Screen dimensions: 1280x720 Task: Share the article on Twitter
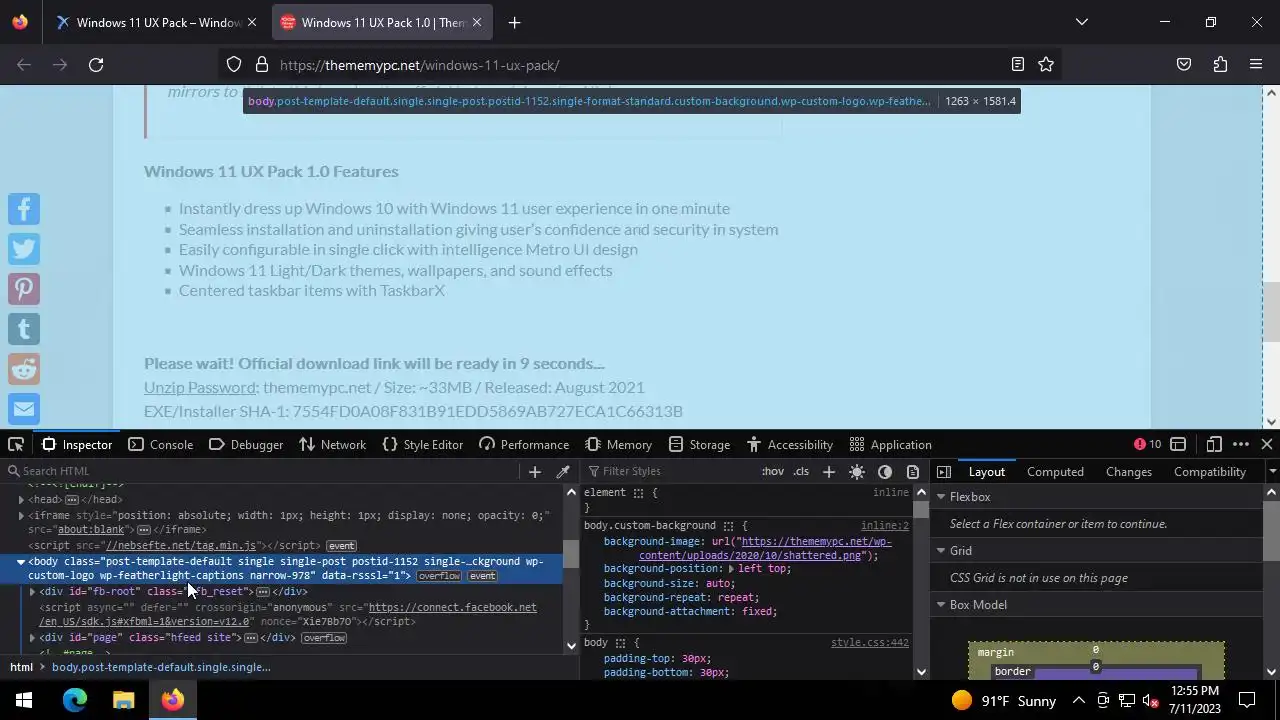pyautogui.click(x=24, y=249)
